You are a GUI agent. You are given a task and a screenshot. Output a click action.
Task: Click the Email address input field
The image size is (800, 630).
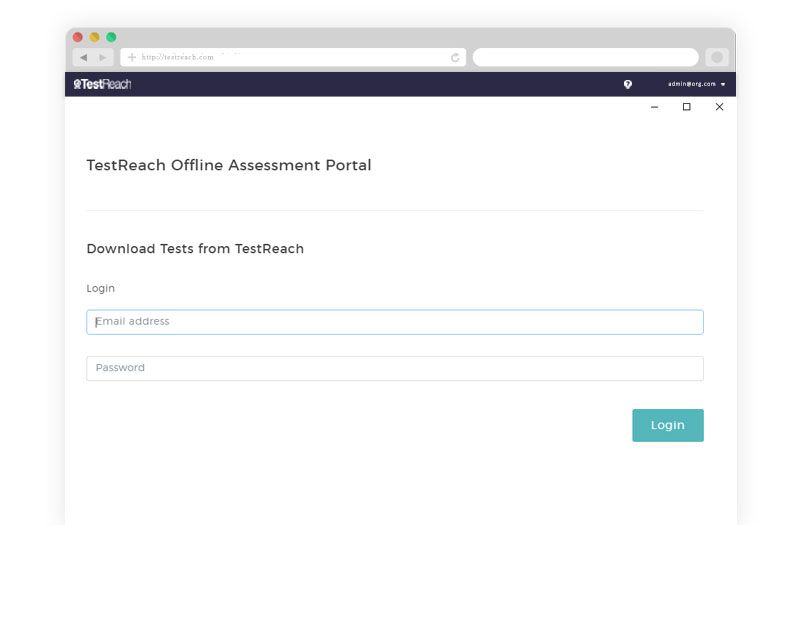(395, 322)
